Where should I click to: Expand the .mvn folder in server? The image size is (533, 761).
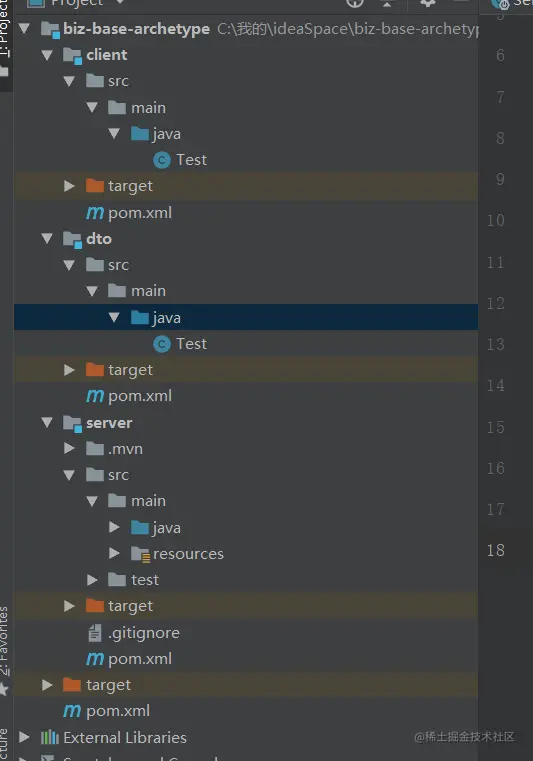(69, 448)
